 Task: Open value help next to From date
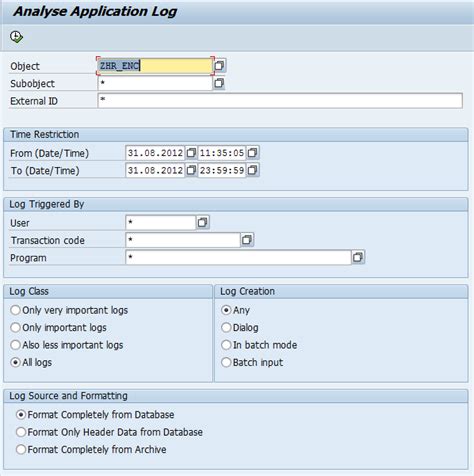pos(191,153)
